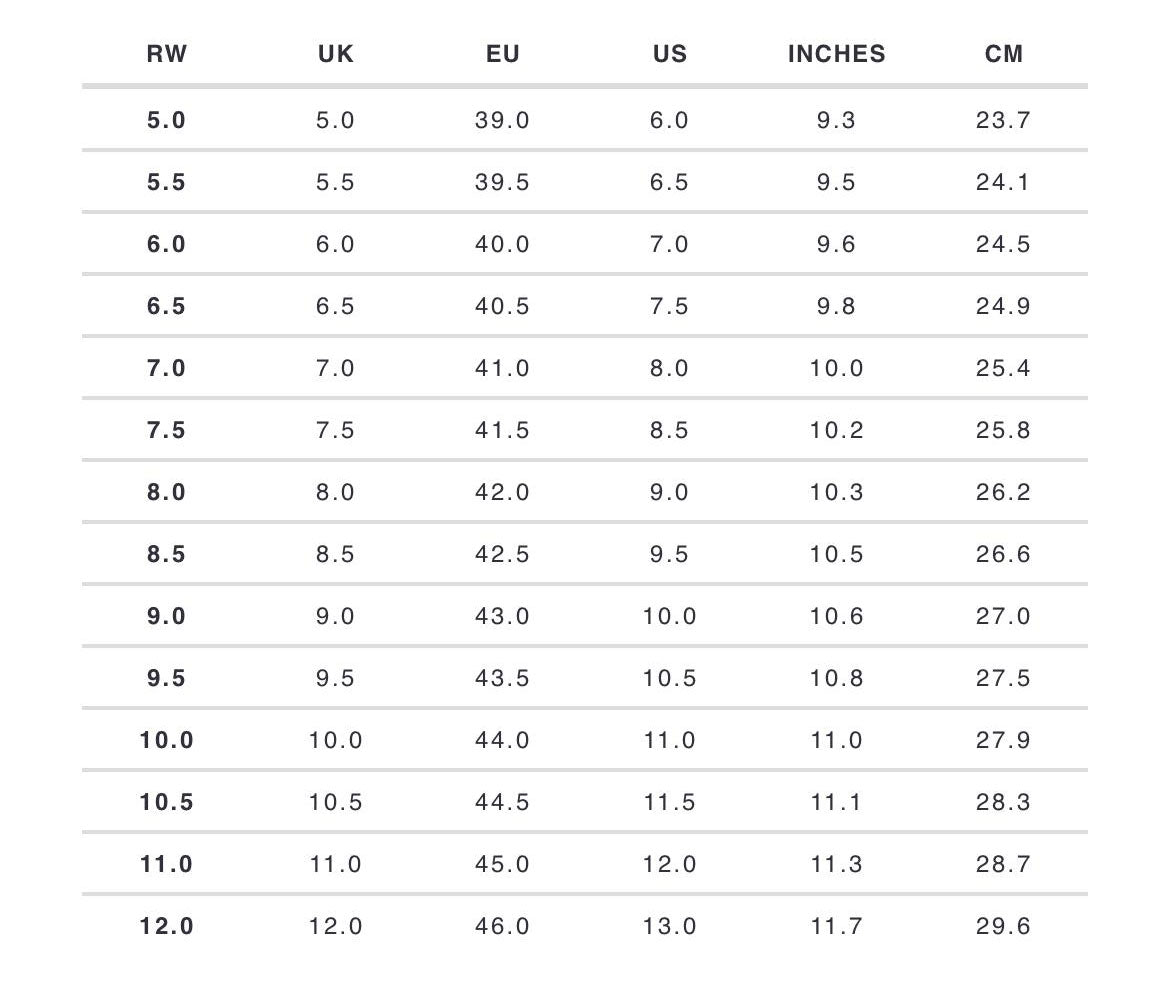
Task: Click the UK column header
Action: [x=336, y=54]
